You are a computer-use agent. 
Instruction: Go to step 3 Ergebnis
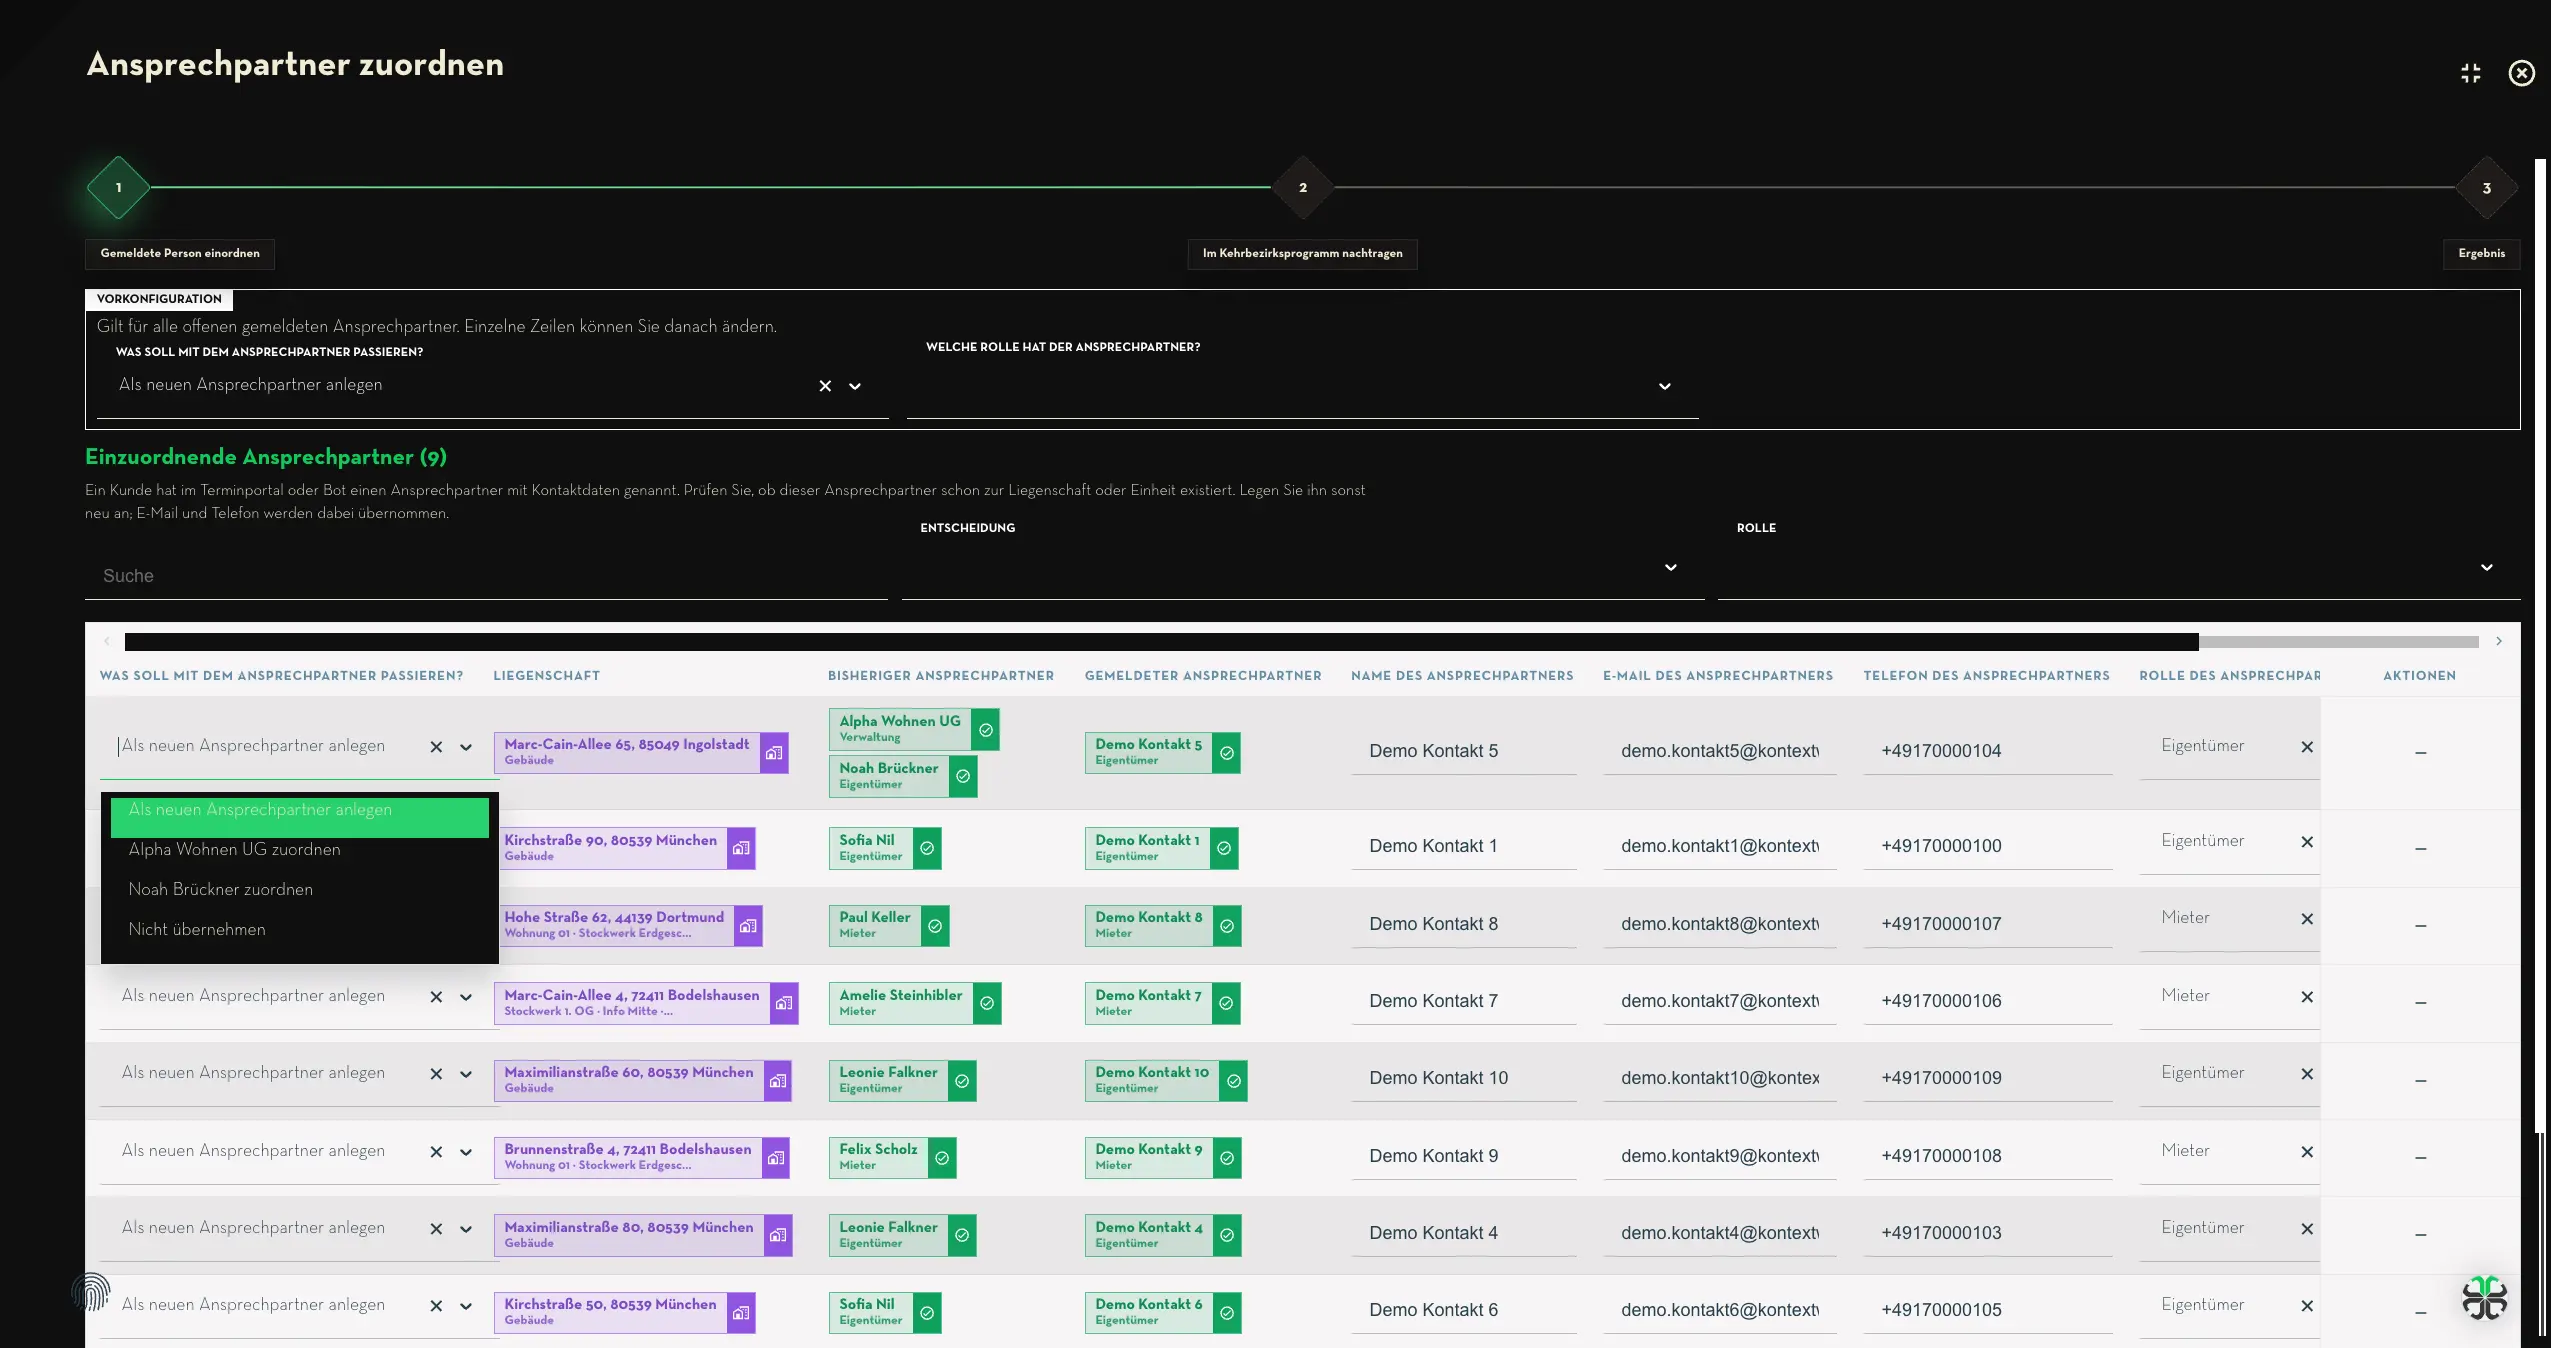point(2481,254)
